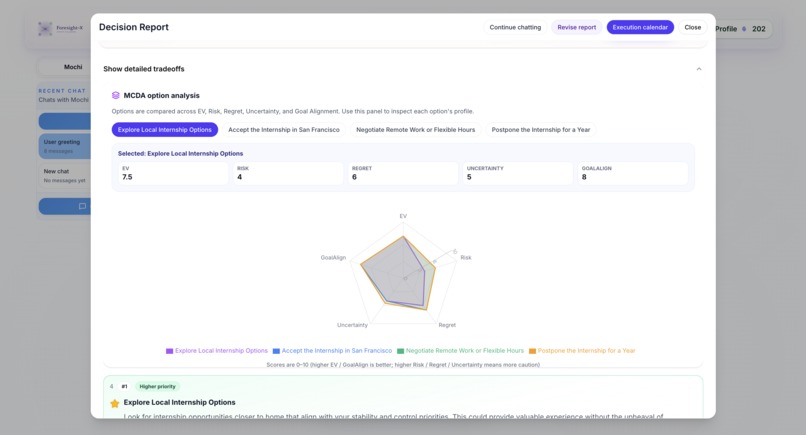Select the Mochi tab in background sidebar
Viewport: 806px width, 435px height.
click(x=72, y=67)
